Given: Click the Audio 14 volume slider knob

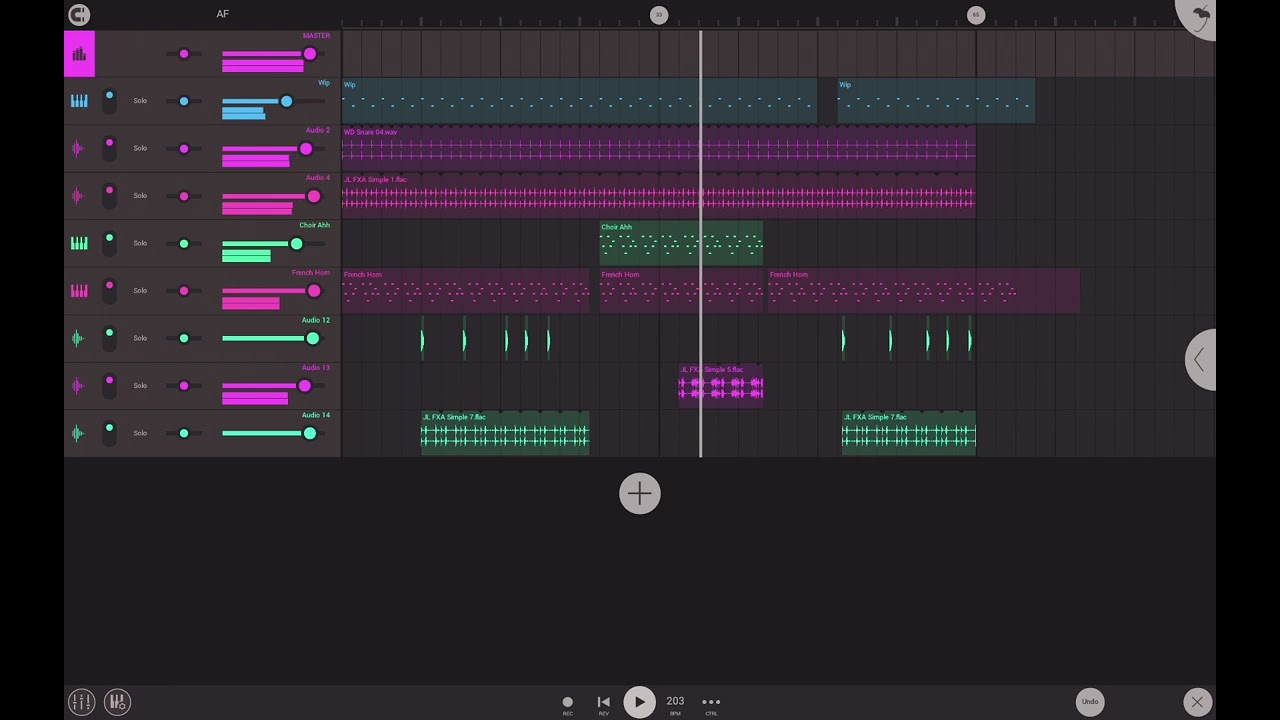Looking at the screenshot, I should [x=310, y=433].
